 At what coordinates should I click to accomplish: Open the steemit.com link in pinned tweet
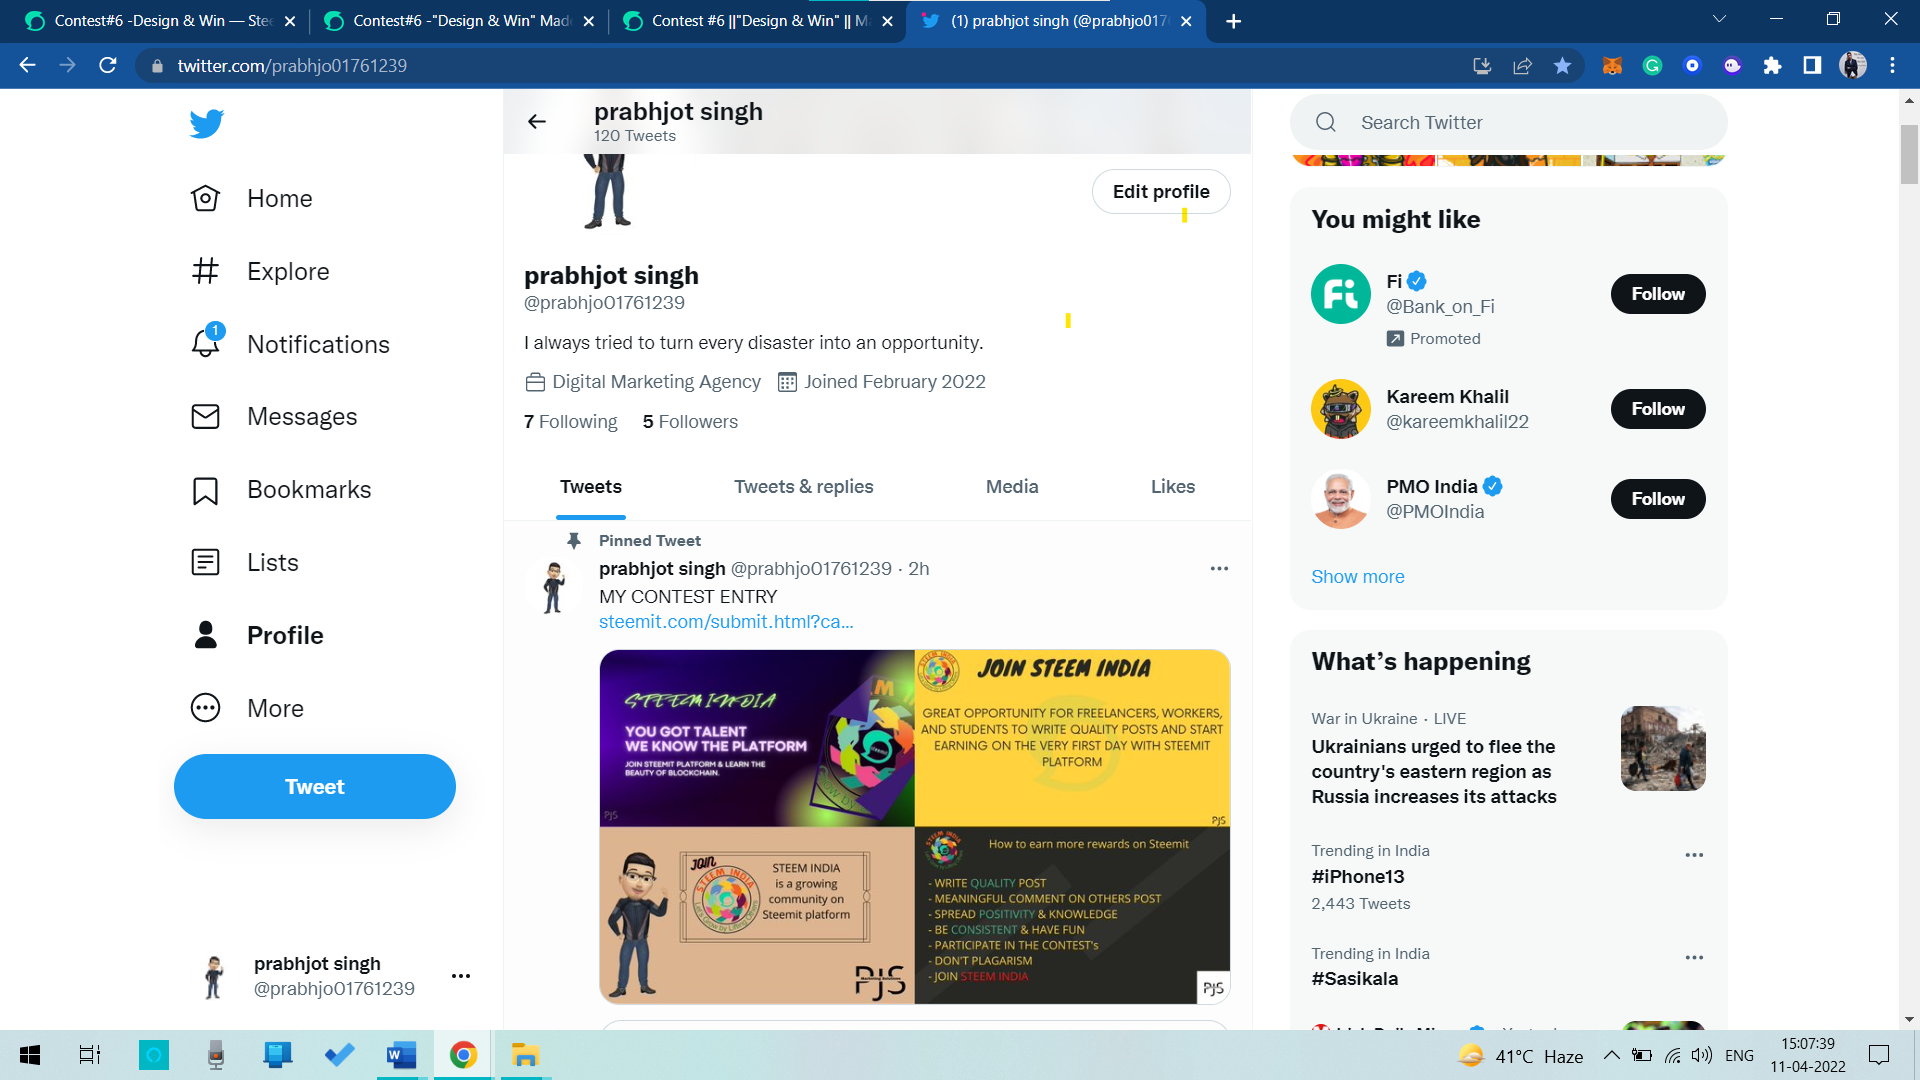726,622
